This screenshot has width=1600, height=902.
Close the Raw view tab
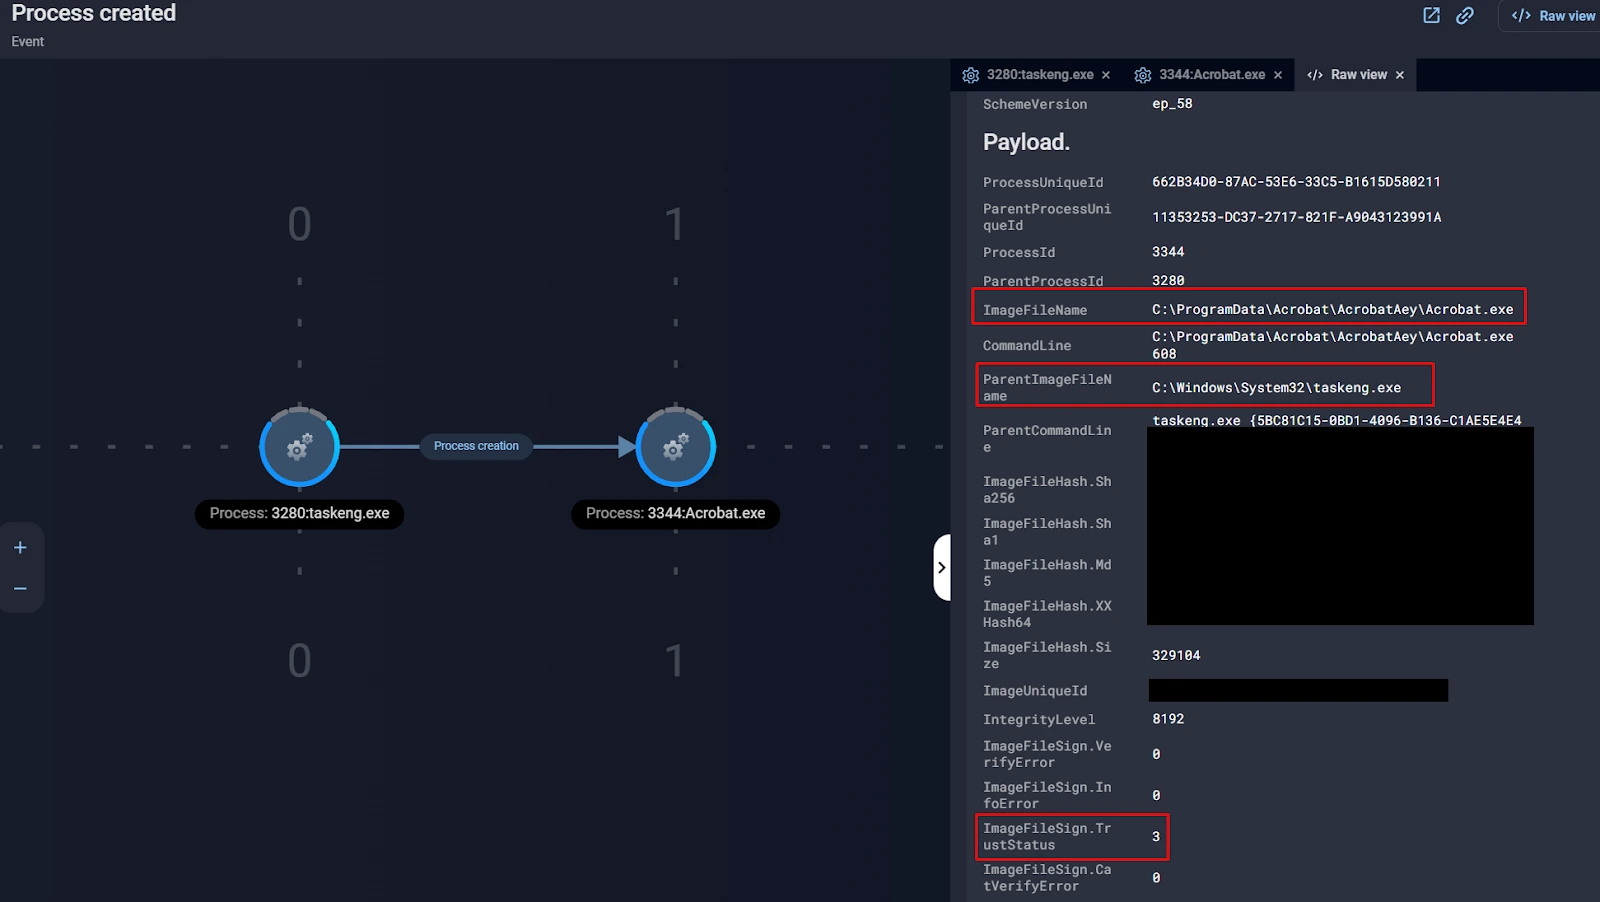pos(1400,75)
